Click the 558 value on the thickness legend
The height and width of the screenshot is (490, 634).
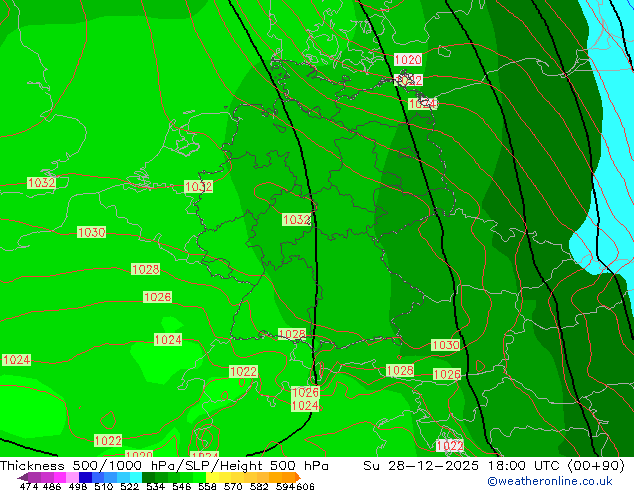pyautogui.click(x=207, y=486)
